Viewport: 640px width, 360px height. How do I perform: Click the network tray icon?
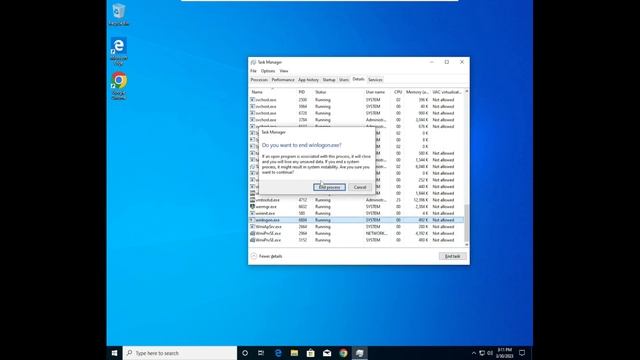click(x=482, y=353)
